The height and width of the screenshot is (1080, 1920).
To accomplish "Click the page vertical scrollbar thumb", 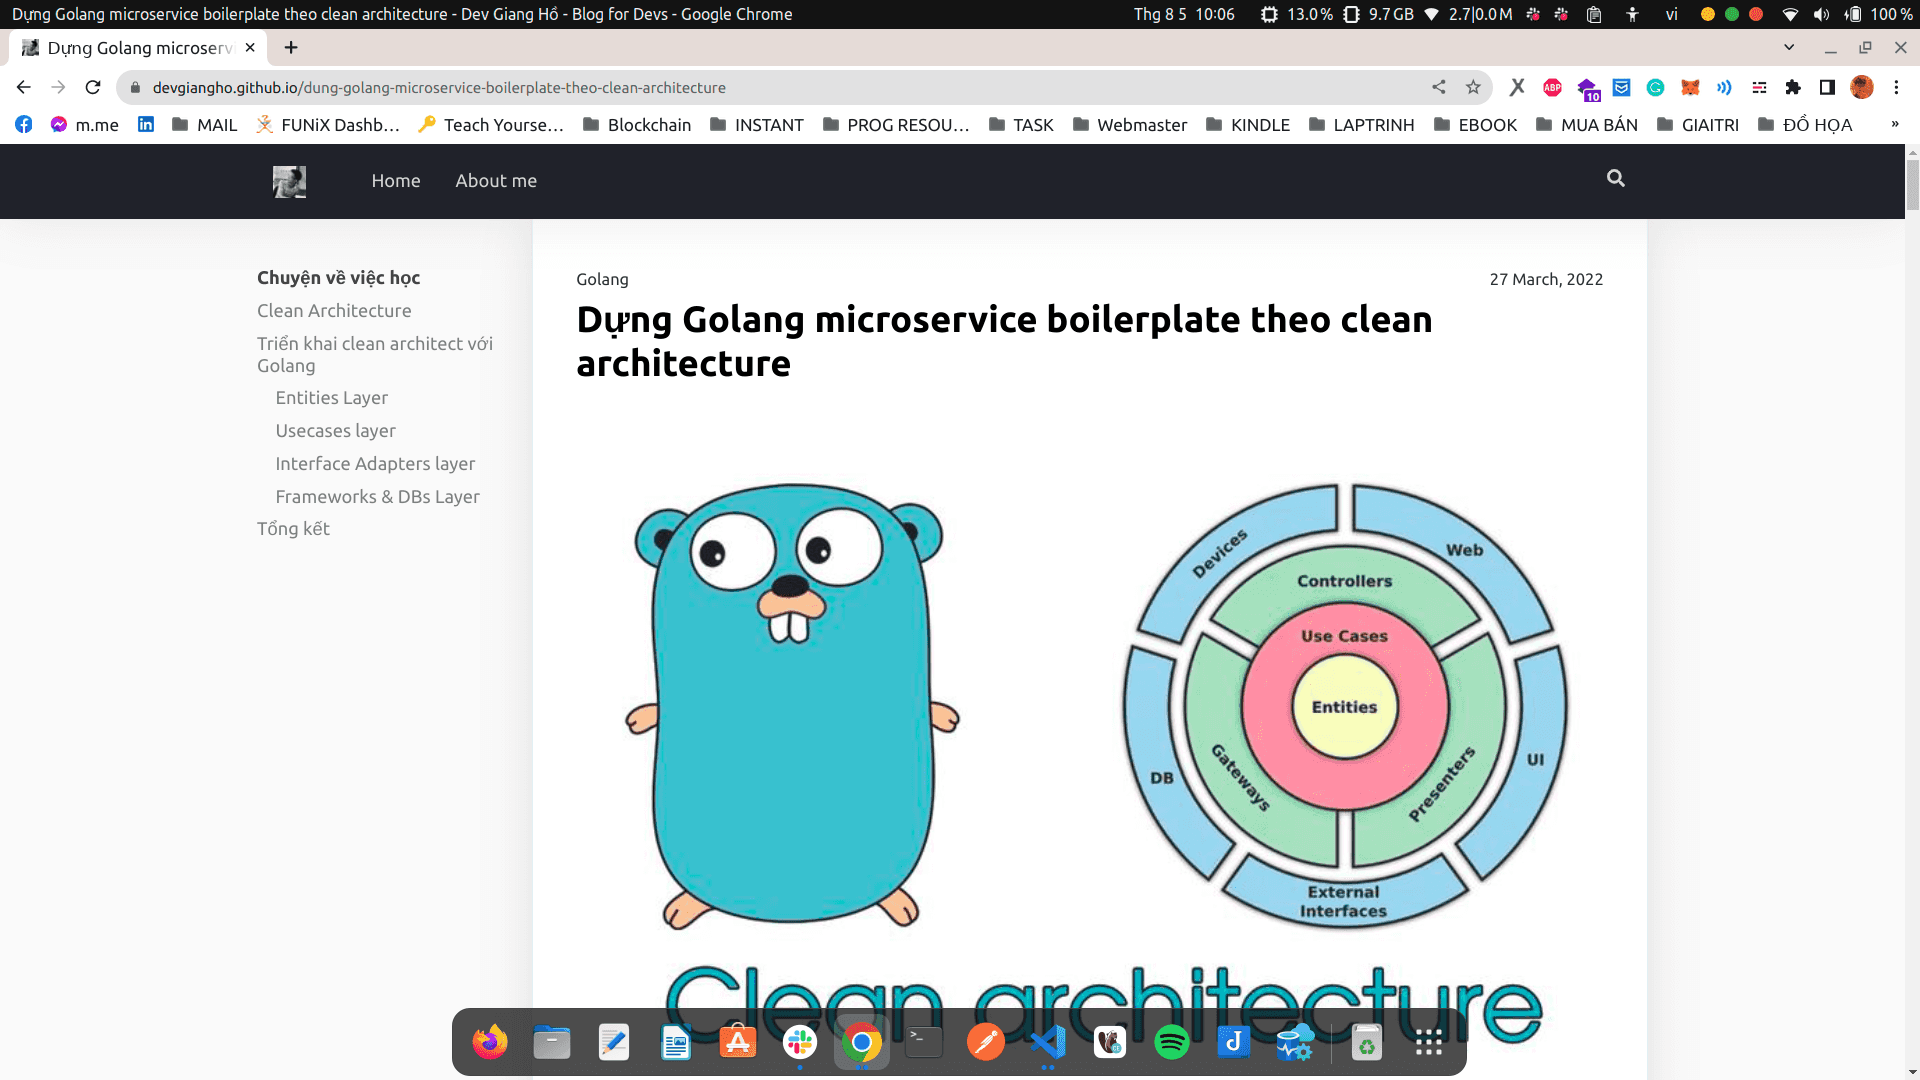I will (x=1912, y=185).
